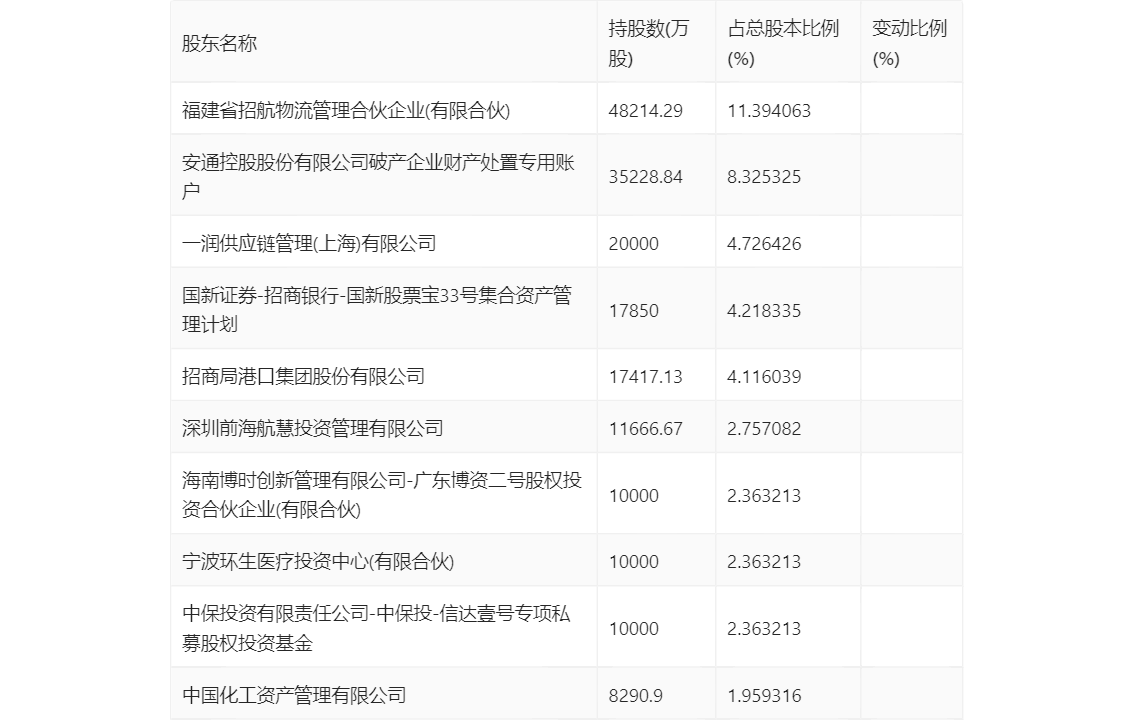Viewport: 1134px width, 720px height.
Task: Click the value 8290.9
Action: click(x=635, y=695)
